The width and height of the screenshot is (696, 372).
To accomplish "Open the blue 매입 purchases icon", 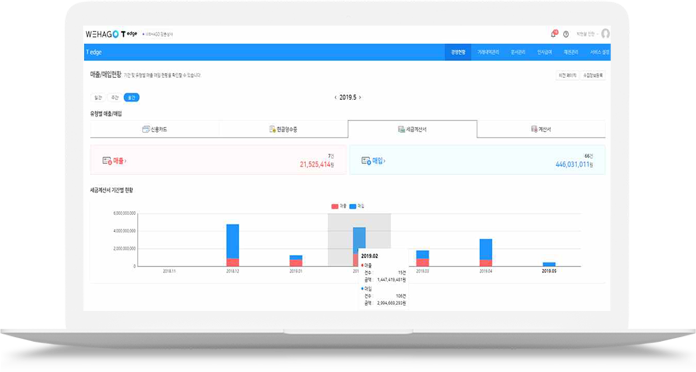I will [366, 161].
